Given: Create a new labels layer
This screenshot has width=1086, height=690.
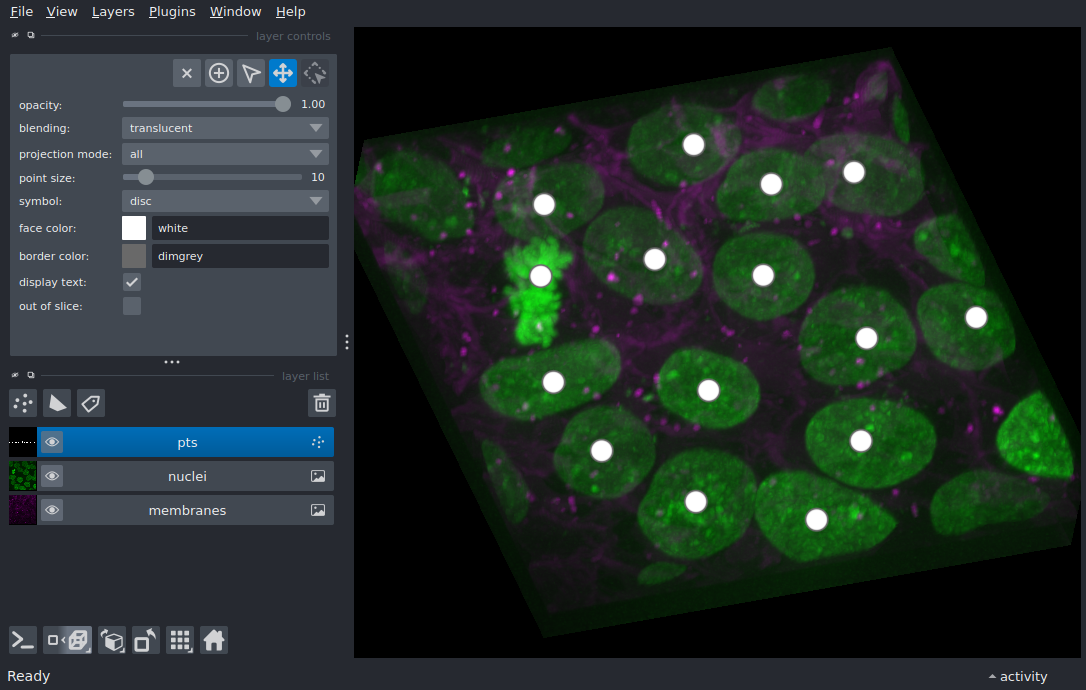Looking at the screenshot, I should coord(91,403).
